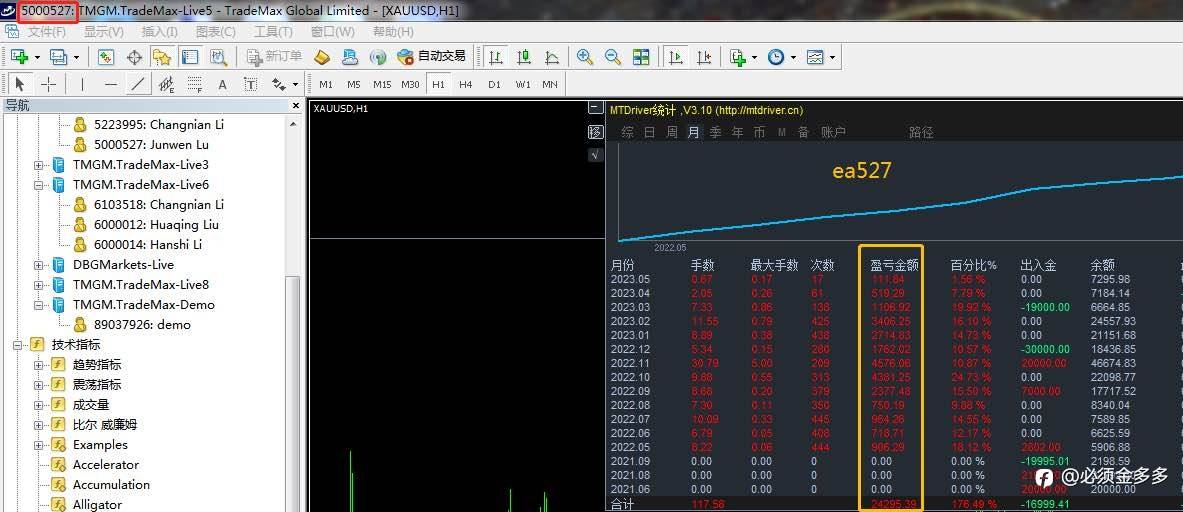Open the 账户 tab in MTDriver
This screenshot has width=1183, height=512.
(x=833, y=132)
